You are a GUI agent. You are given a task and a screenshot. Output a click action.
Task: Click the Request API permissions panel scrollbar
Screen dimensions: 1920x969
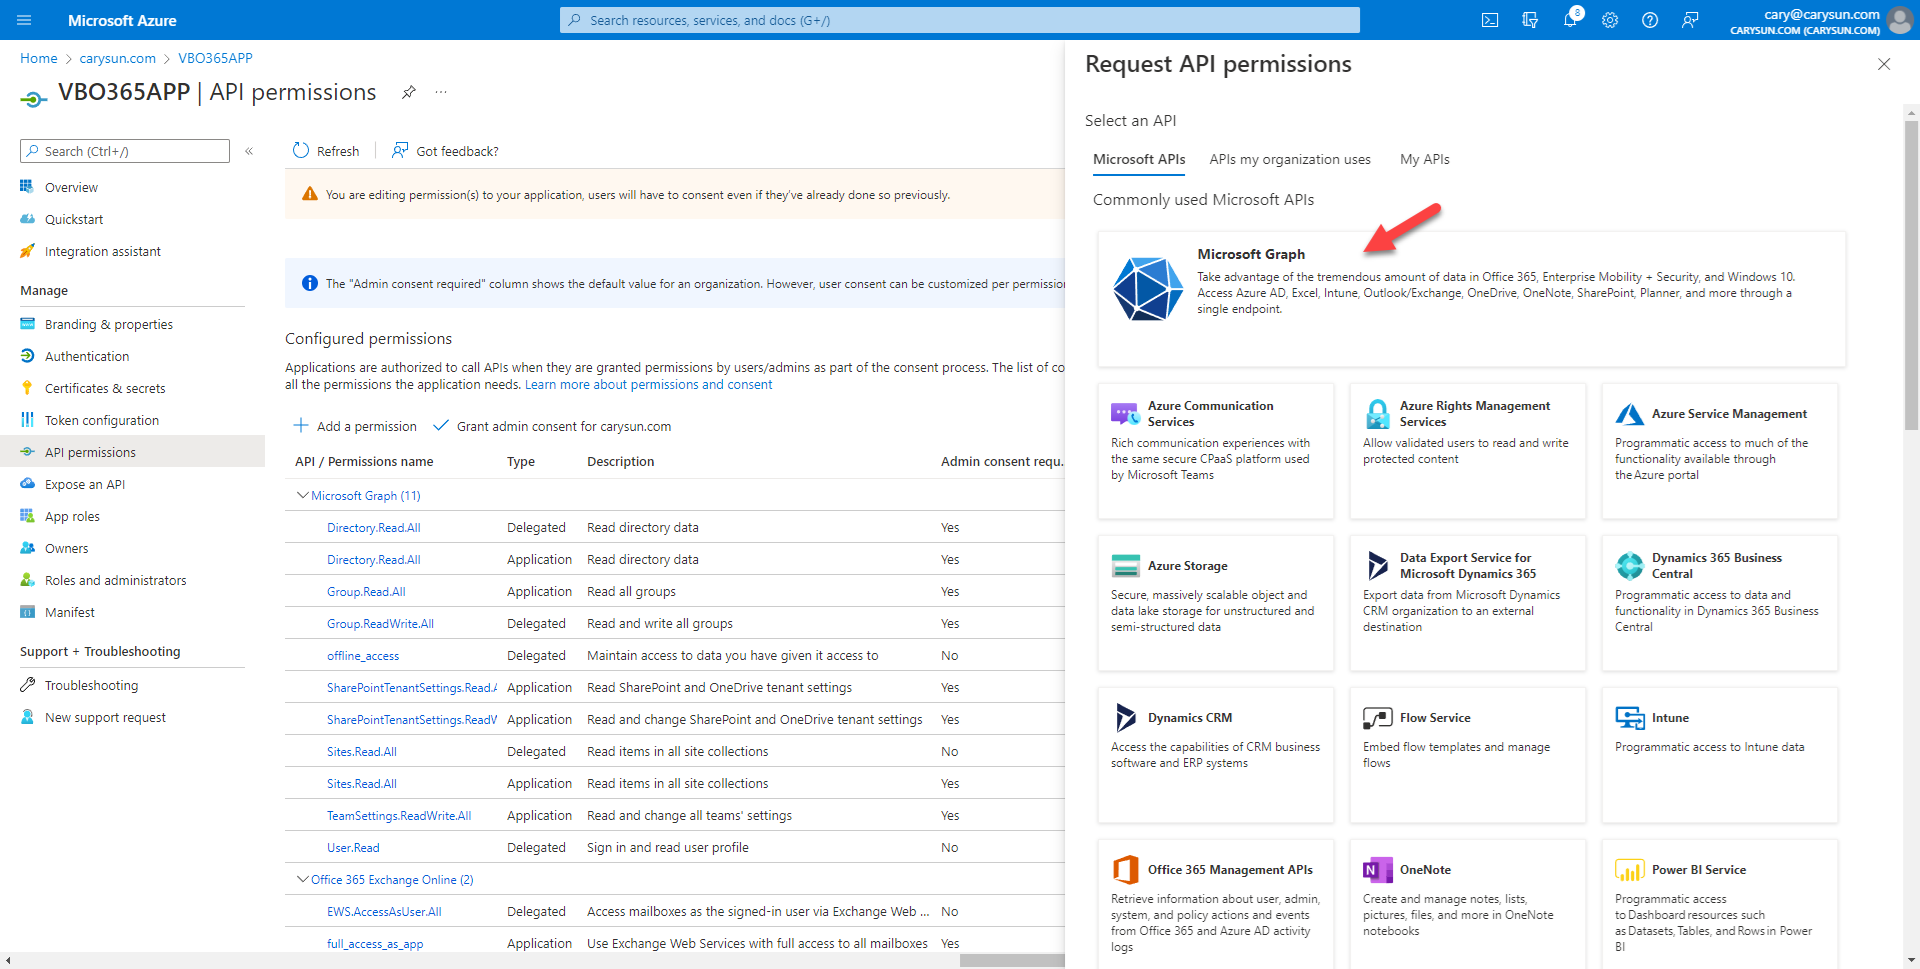pos(1911,275)
